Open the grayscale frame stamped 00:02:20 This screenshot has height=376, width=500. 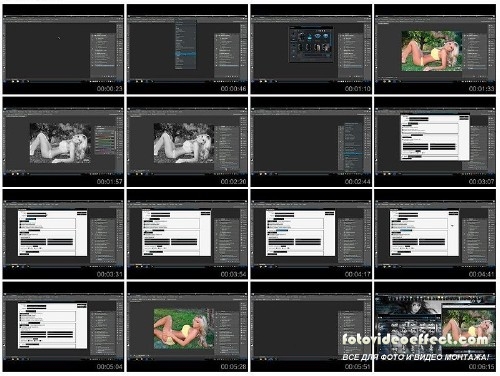tap(187, 142)
